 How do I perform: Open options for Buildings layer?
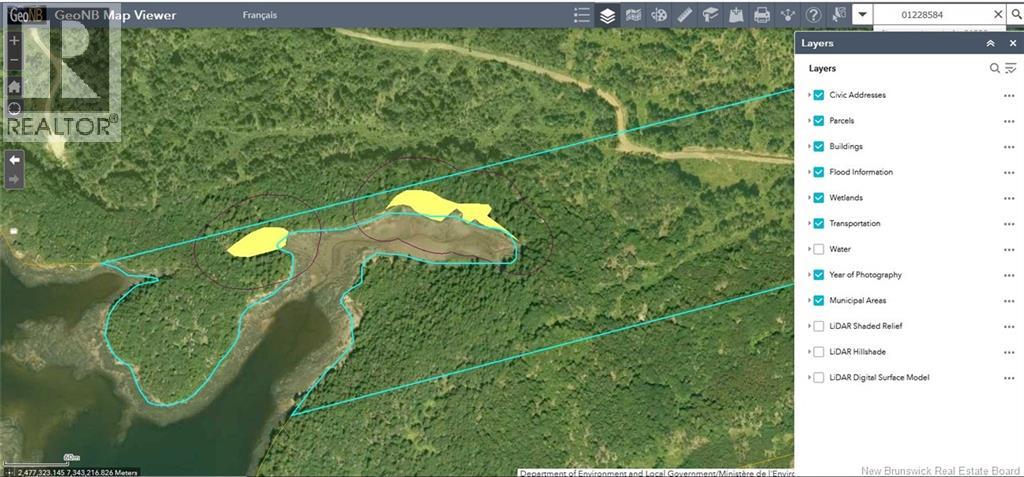(x=1009, y=147)
